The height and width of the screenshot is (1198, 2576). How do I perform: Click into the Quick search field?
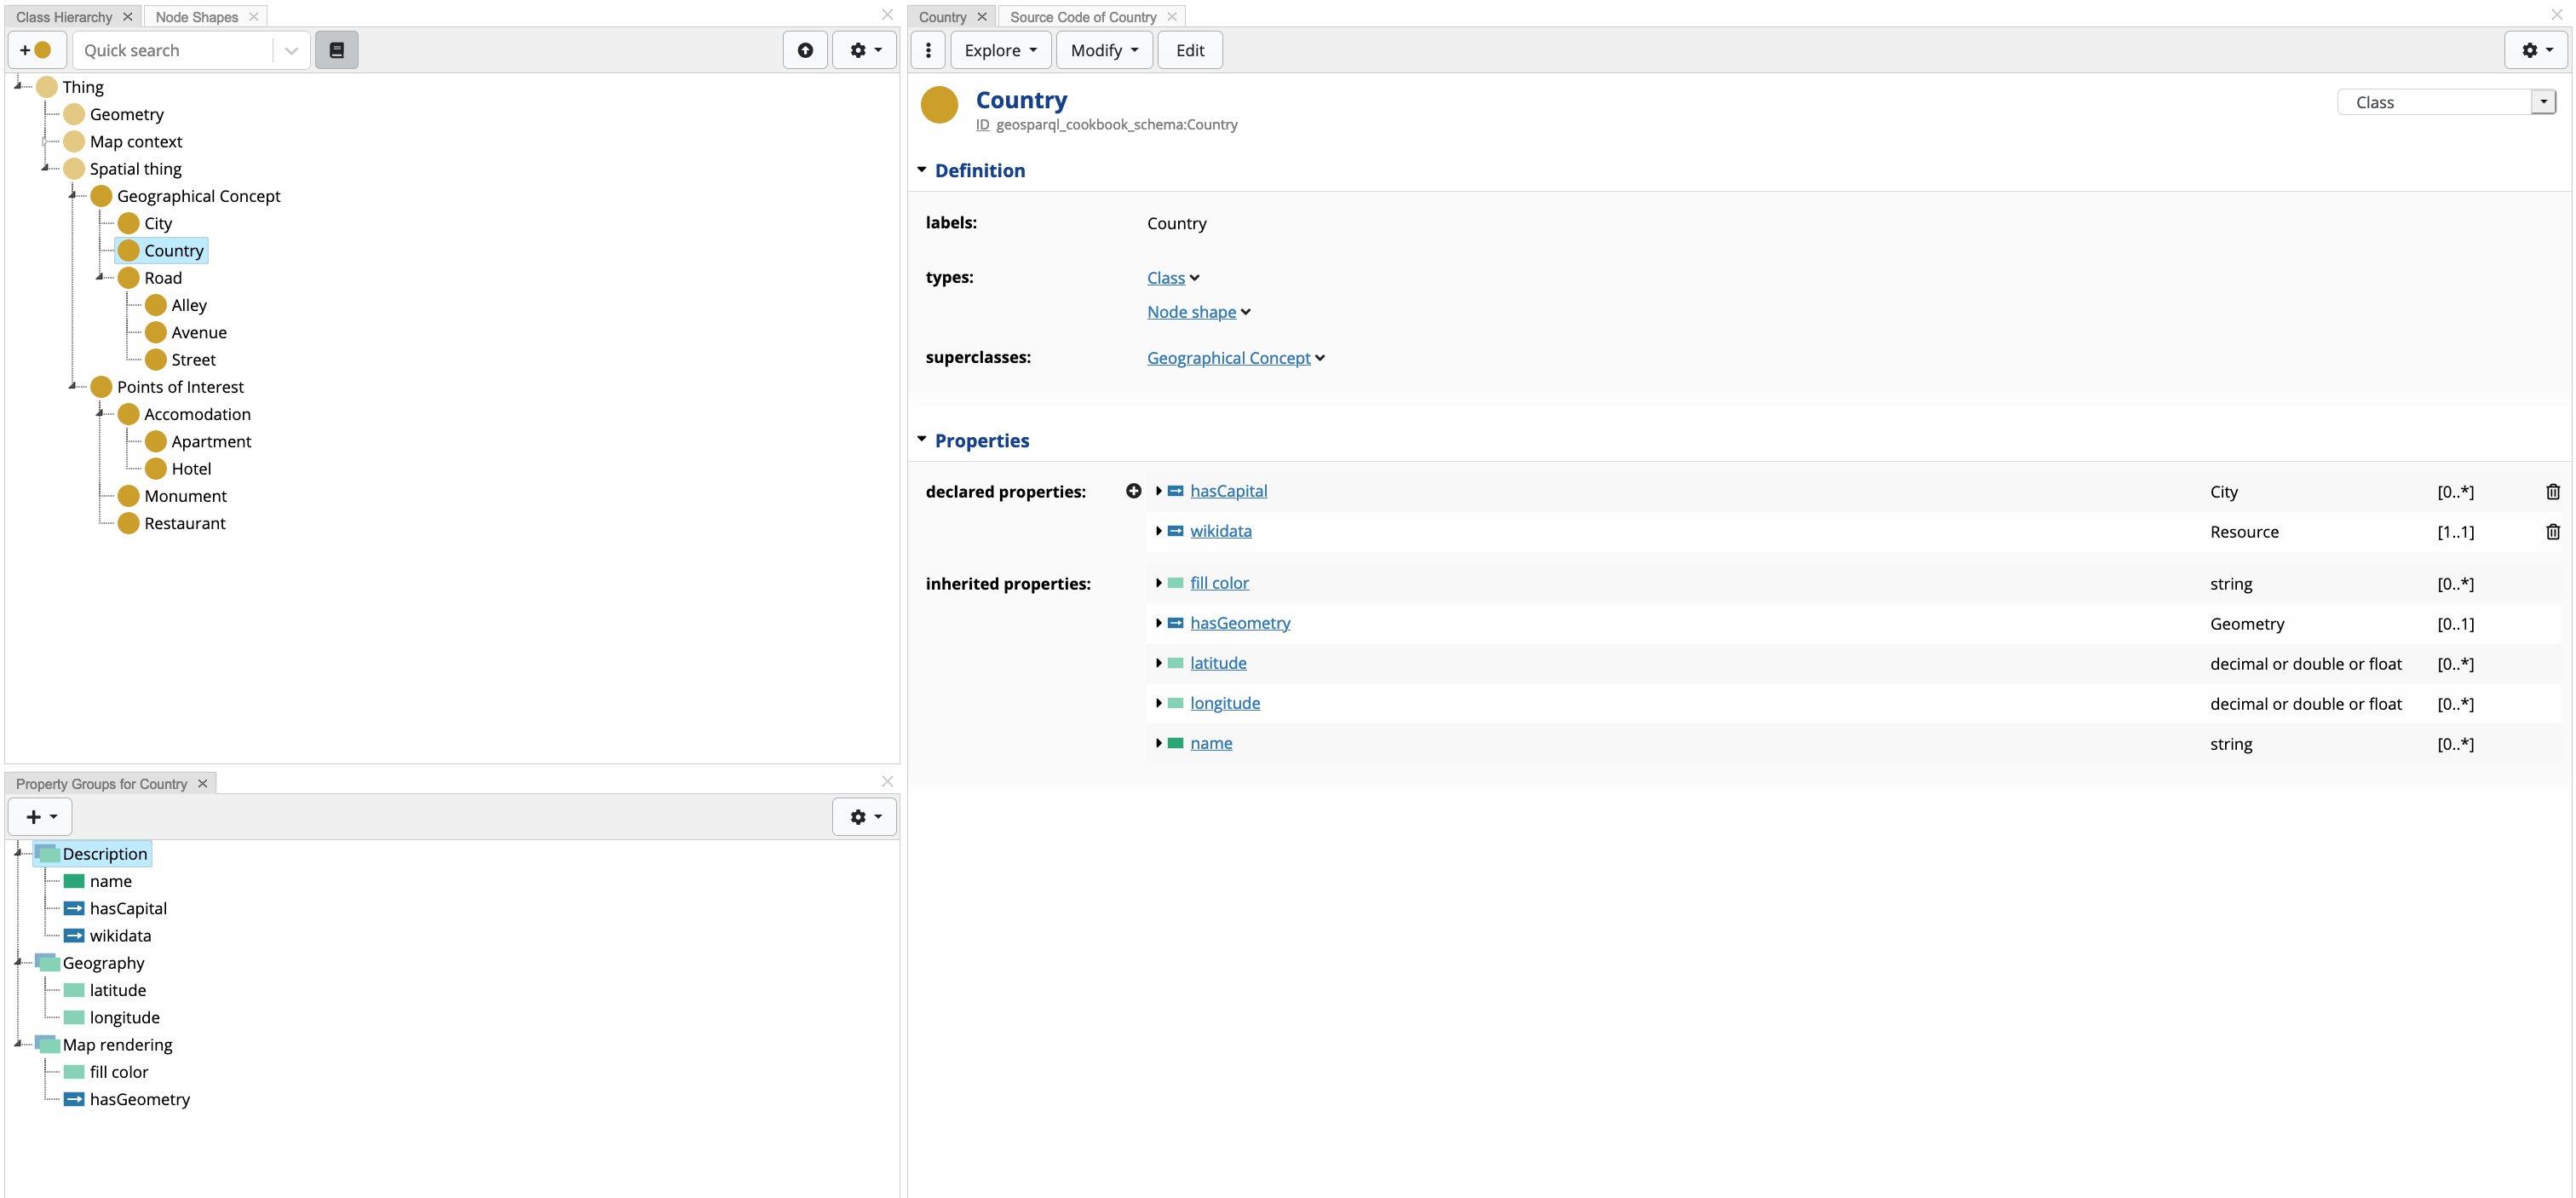tap(170, 50)
